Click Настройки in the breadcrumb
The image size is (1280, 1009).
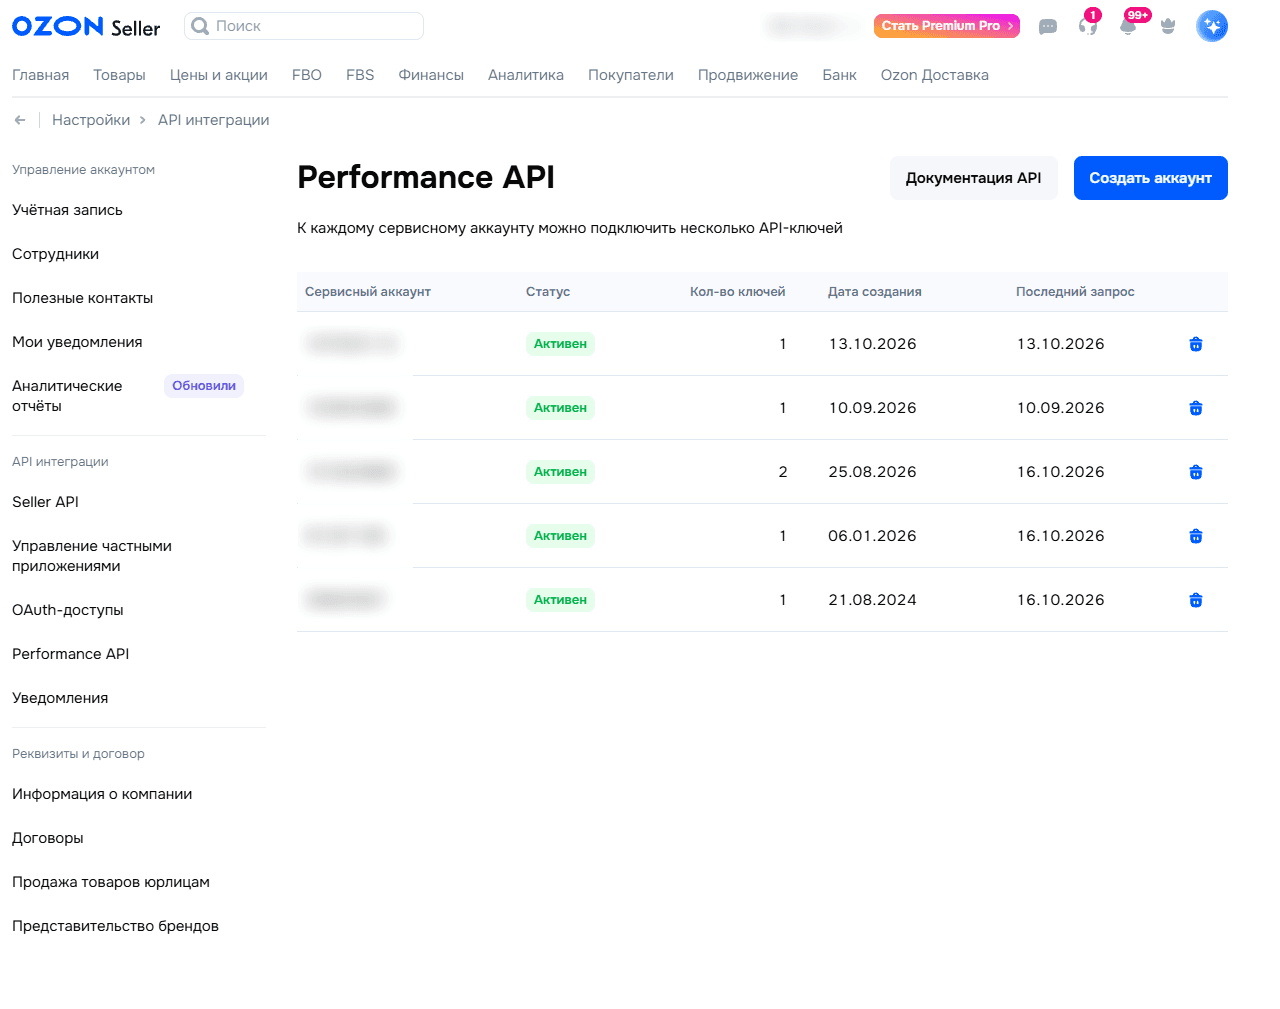pyautogui.click(x=91, y=120)
